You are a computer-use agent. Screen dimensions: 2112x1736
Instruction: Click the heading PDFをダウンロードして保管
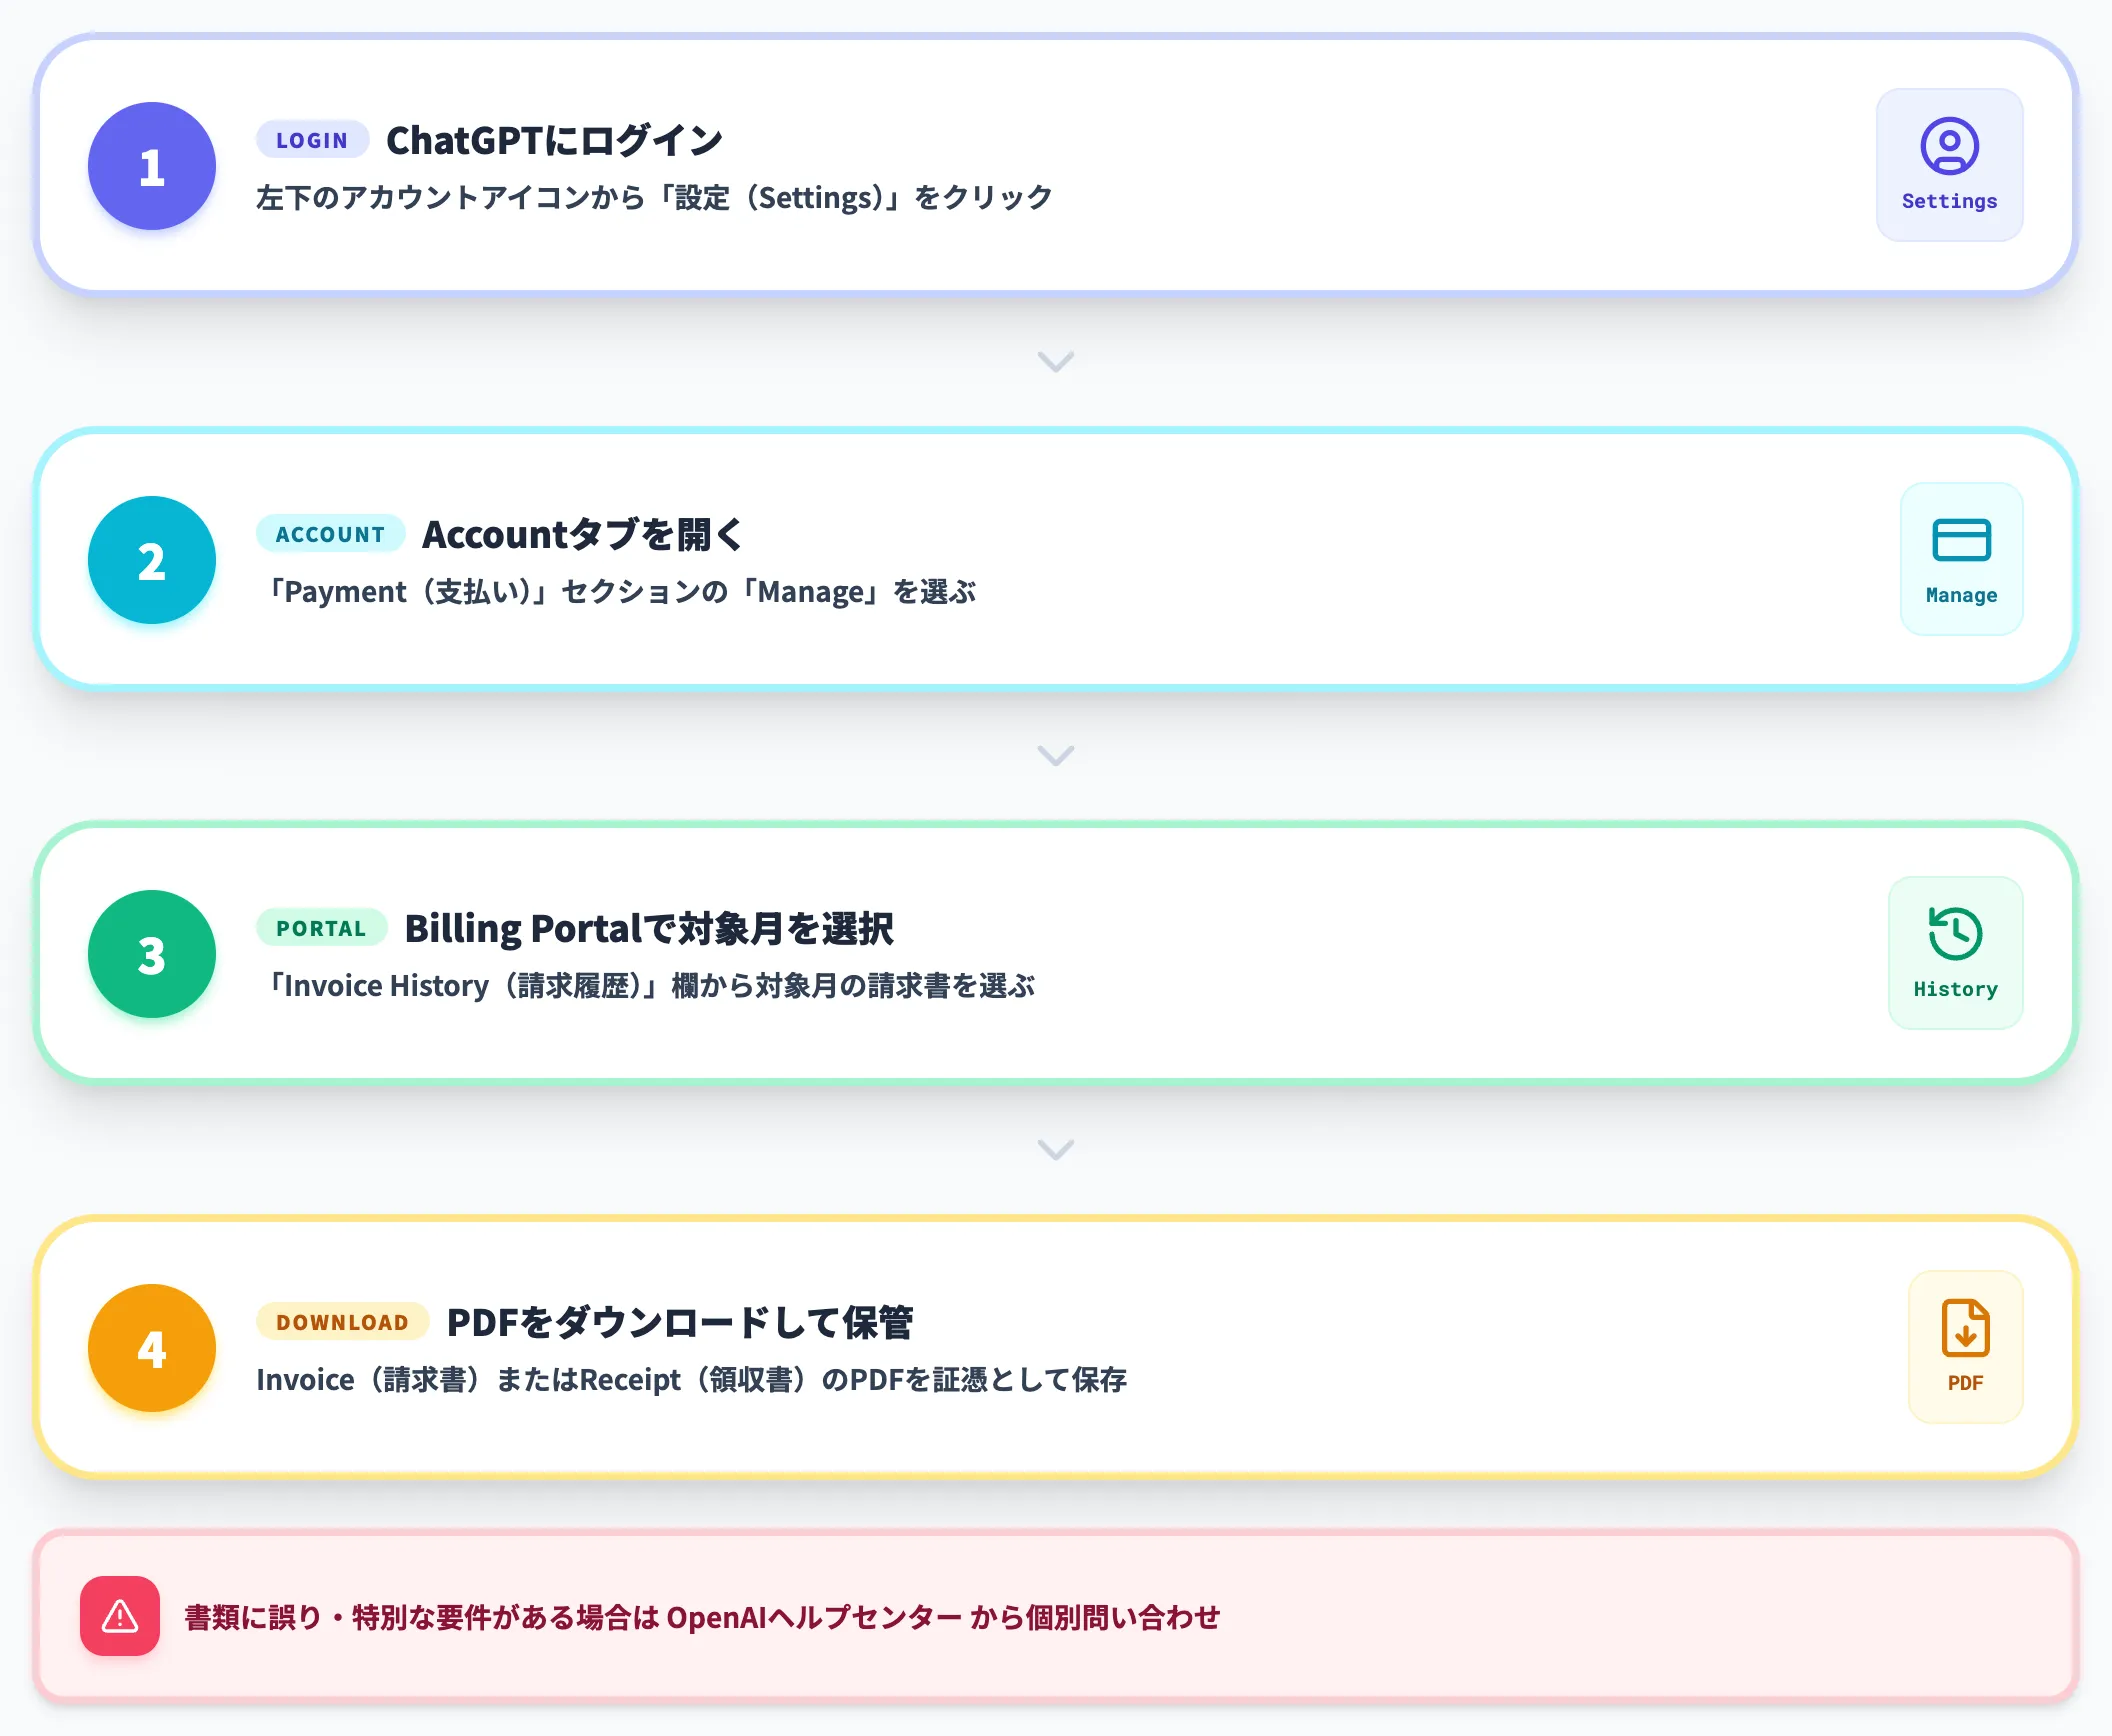click(679, 1322)
